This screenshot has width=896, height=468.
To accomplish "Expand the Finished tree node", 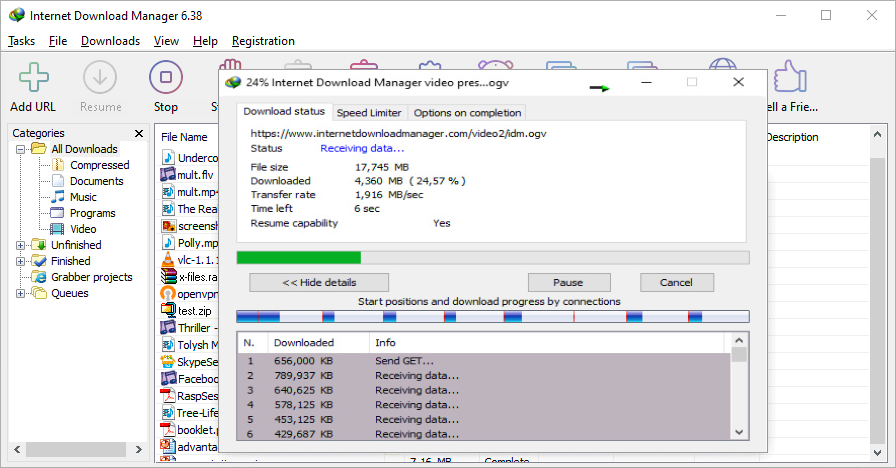I will pyautogui.click(x=21, y=261).
